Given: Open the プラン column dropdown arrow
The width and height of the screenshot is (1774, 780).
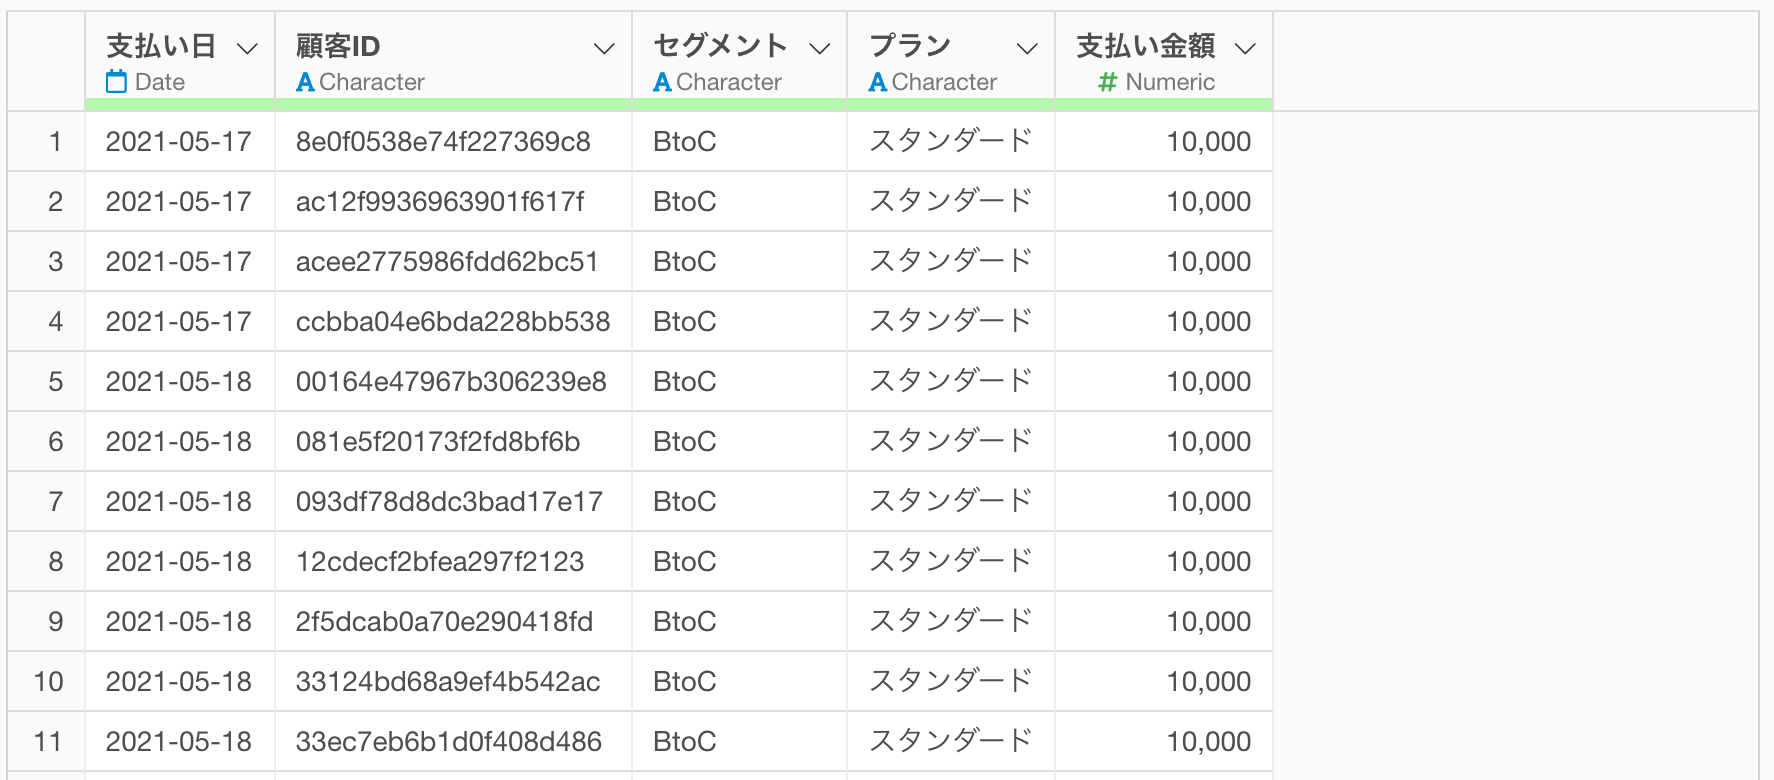Looking at the screenshot, I should pyautogui.click(x=1027, y=48).
